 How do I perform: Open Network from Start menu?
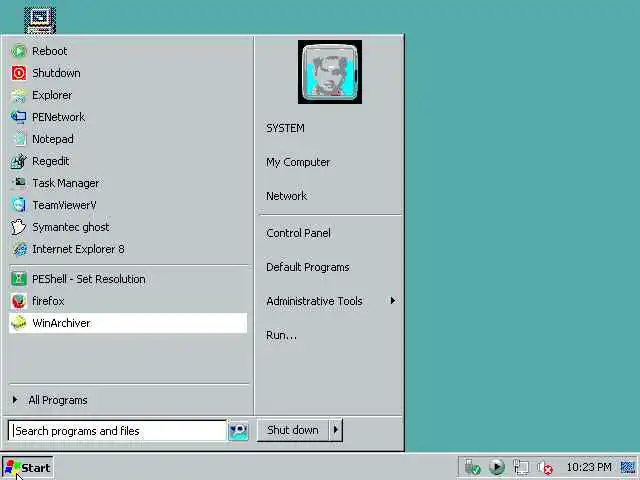click(287, 196)
